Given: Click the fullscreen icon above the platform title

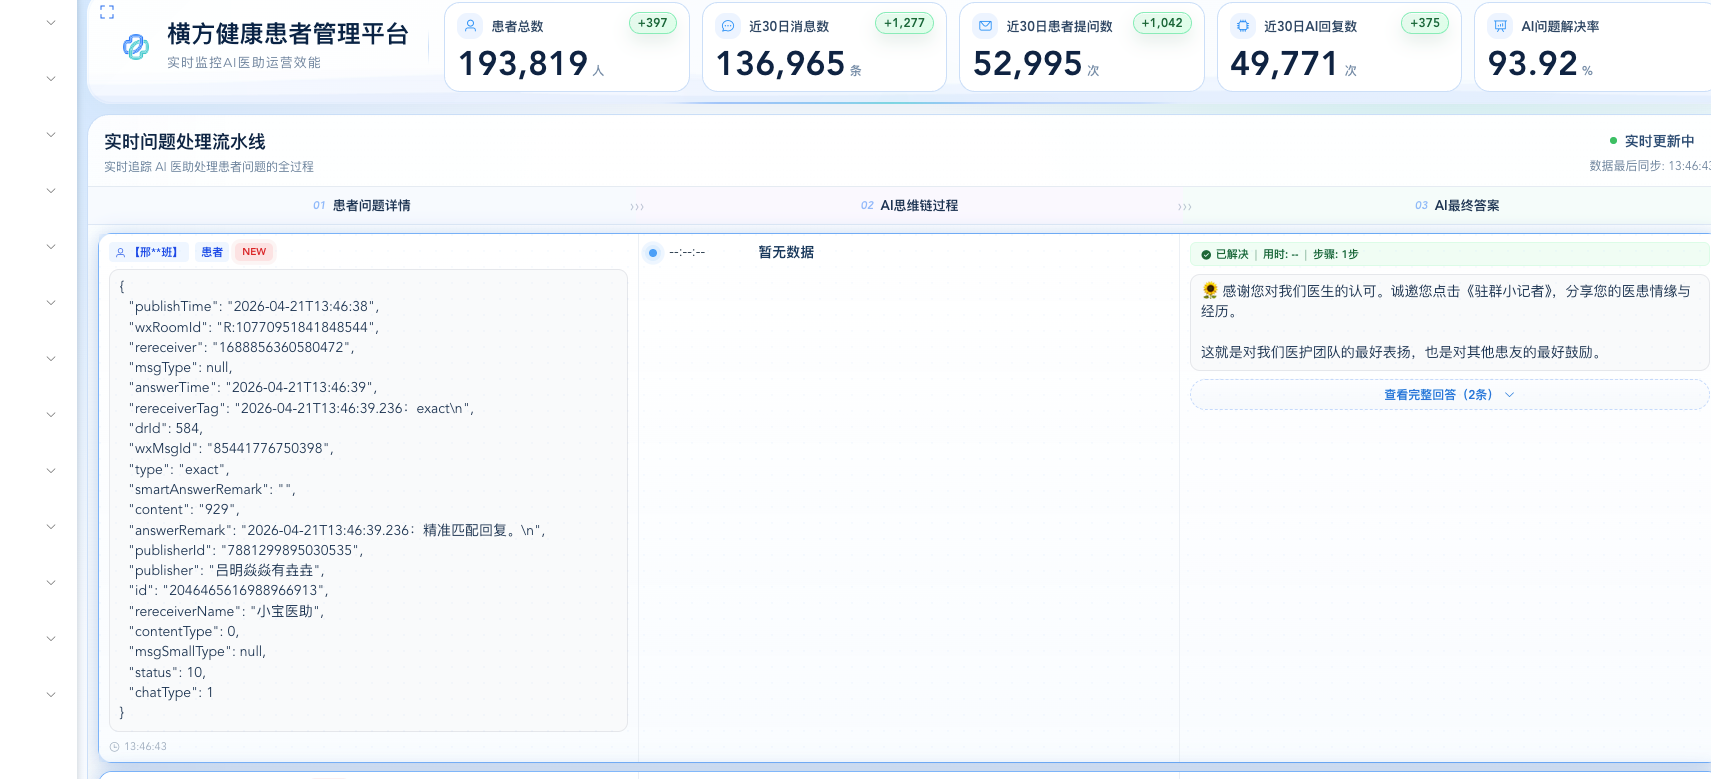Looking at the screenshot, I should [x=107, y=12].
